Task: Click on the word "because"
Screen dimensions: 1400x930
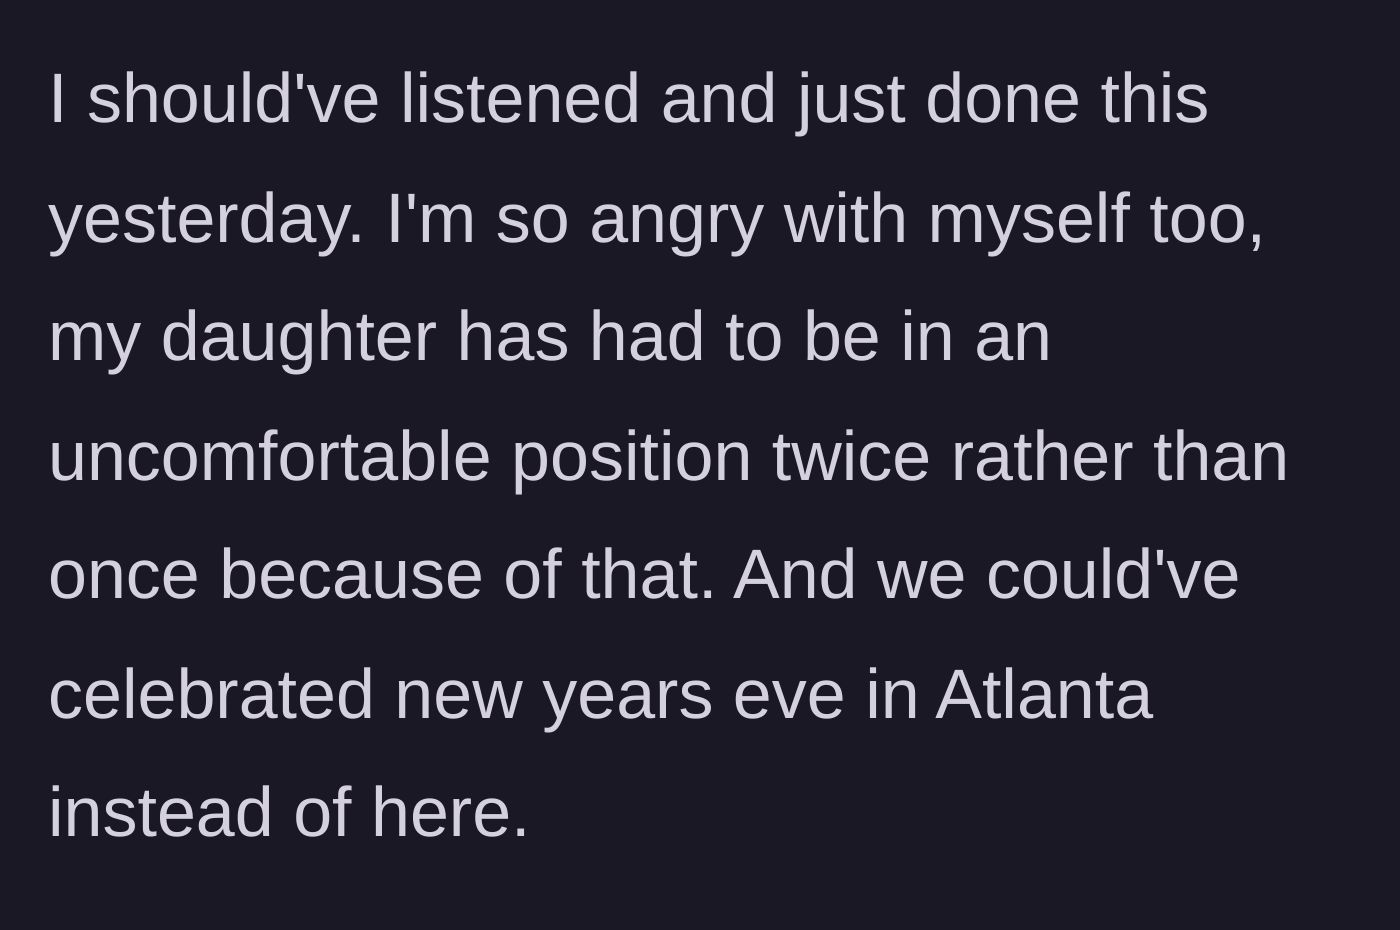Action: point(350,576)
